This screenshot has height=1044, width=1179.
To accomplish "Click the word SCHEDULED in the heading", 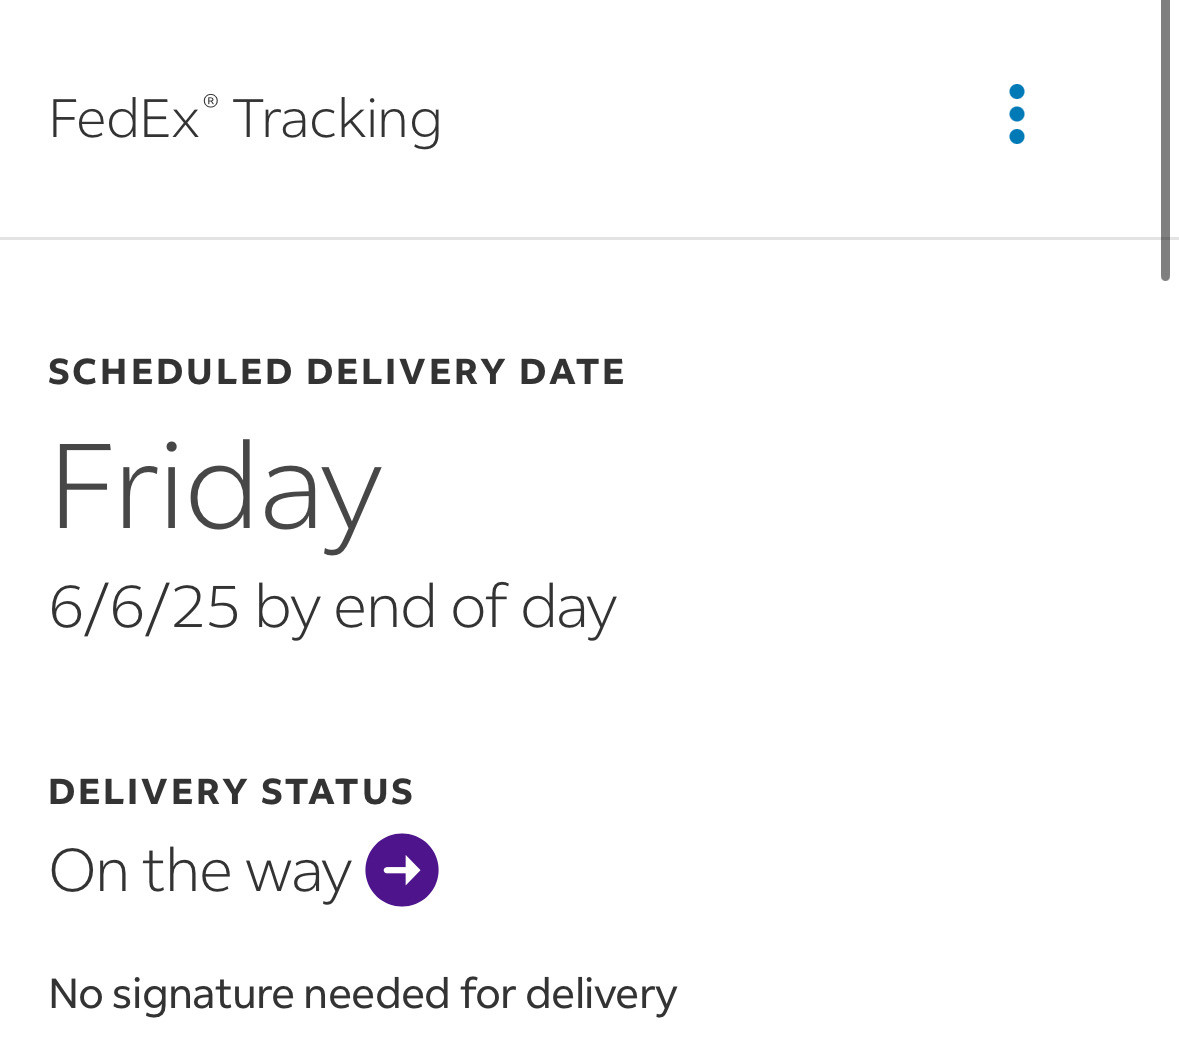I will pos(170,372).
